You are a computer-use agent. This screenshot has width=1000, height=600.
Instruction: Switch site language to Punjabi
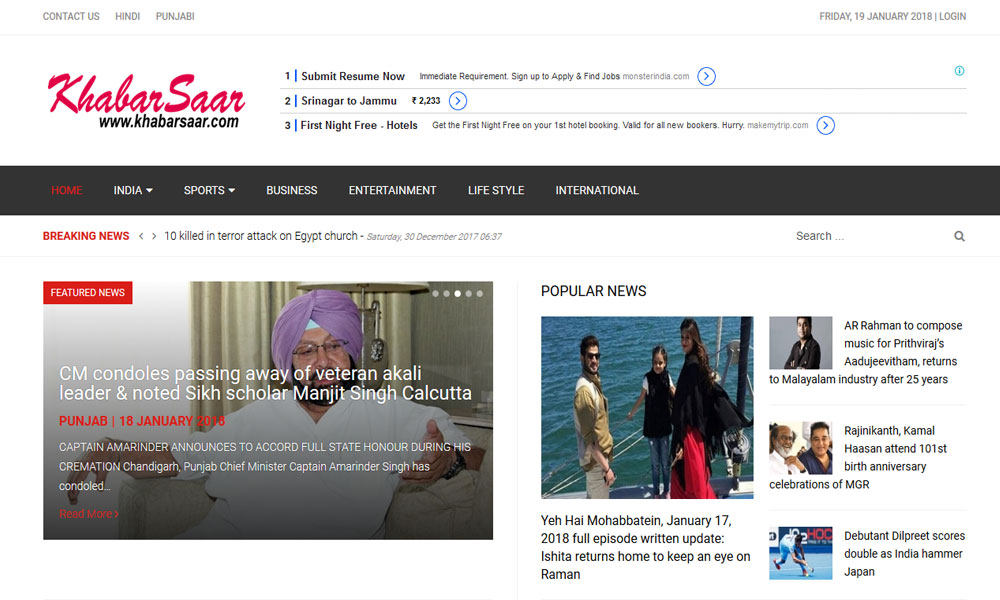[x=175, y=17]
